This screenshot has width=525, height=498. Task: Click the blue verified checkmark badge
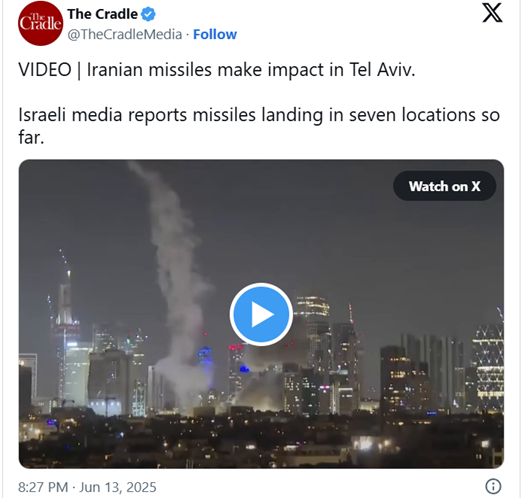(148, 14)
